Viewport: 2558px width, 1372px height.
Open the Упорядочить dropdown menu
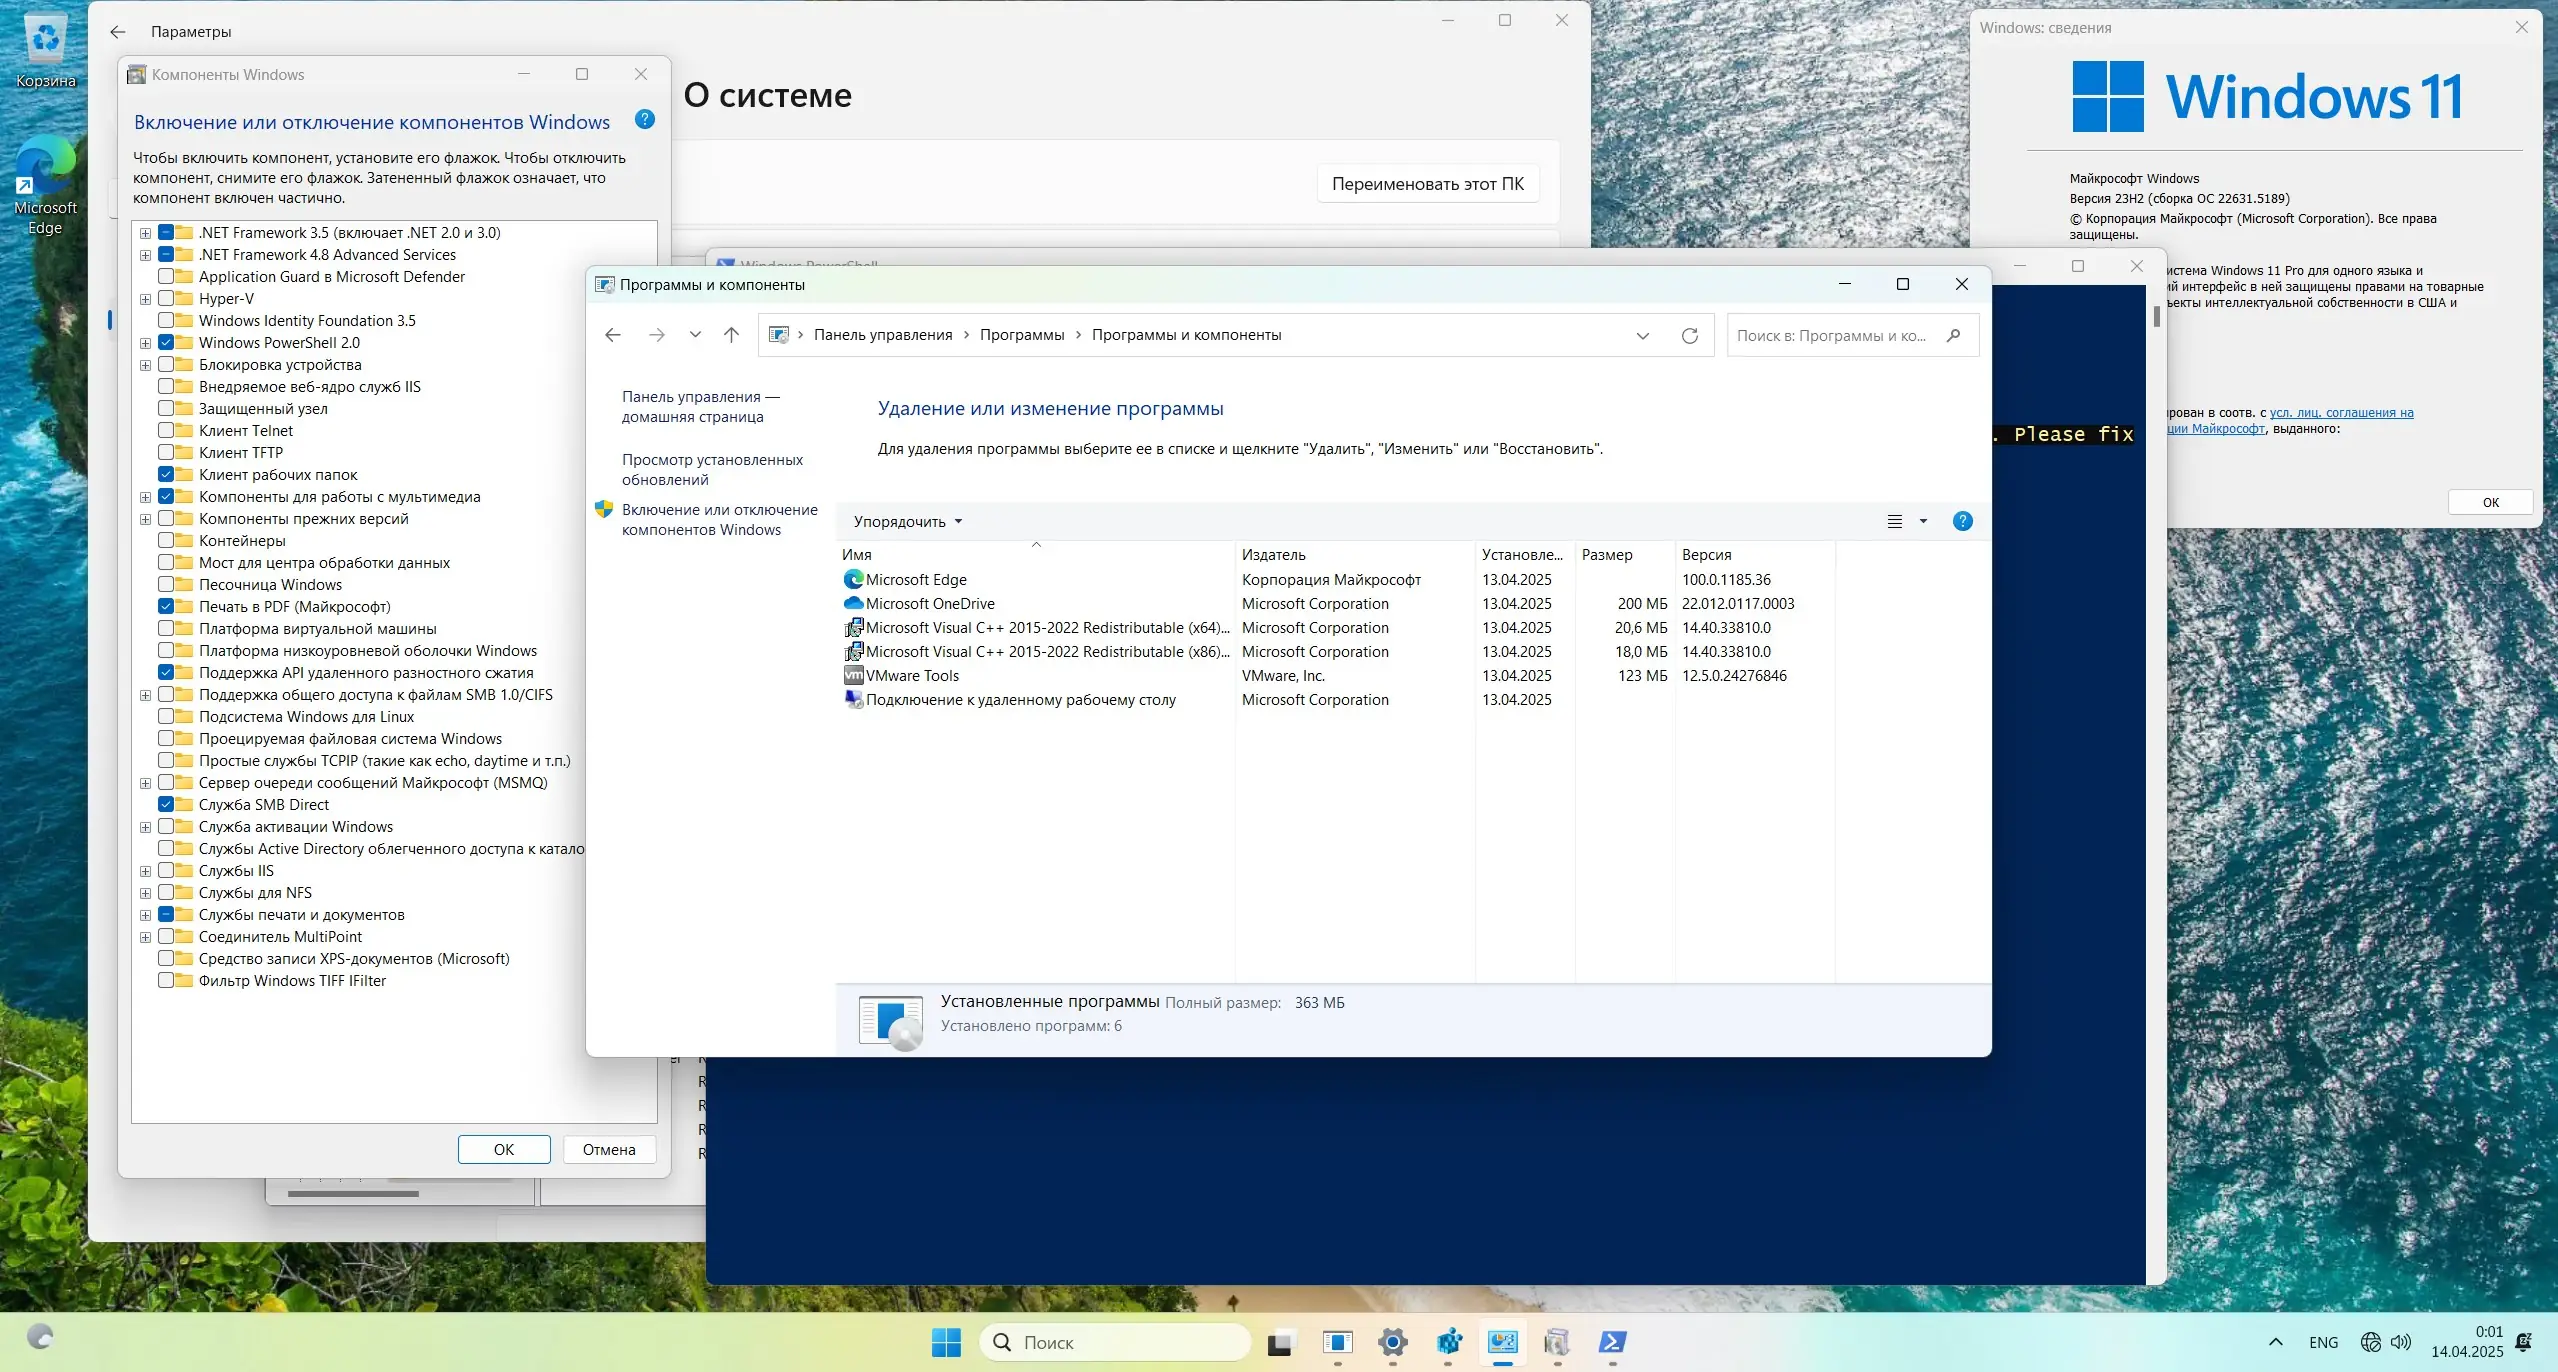[907, 521]
